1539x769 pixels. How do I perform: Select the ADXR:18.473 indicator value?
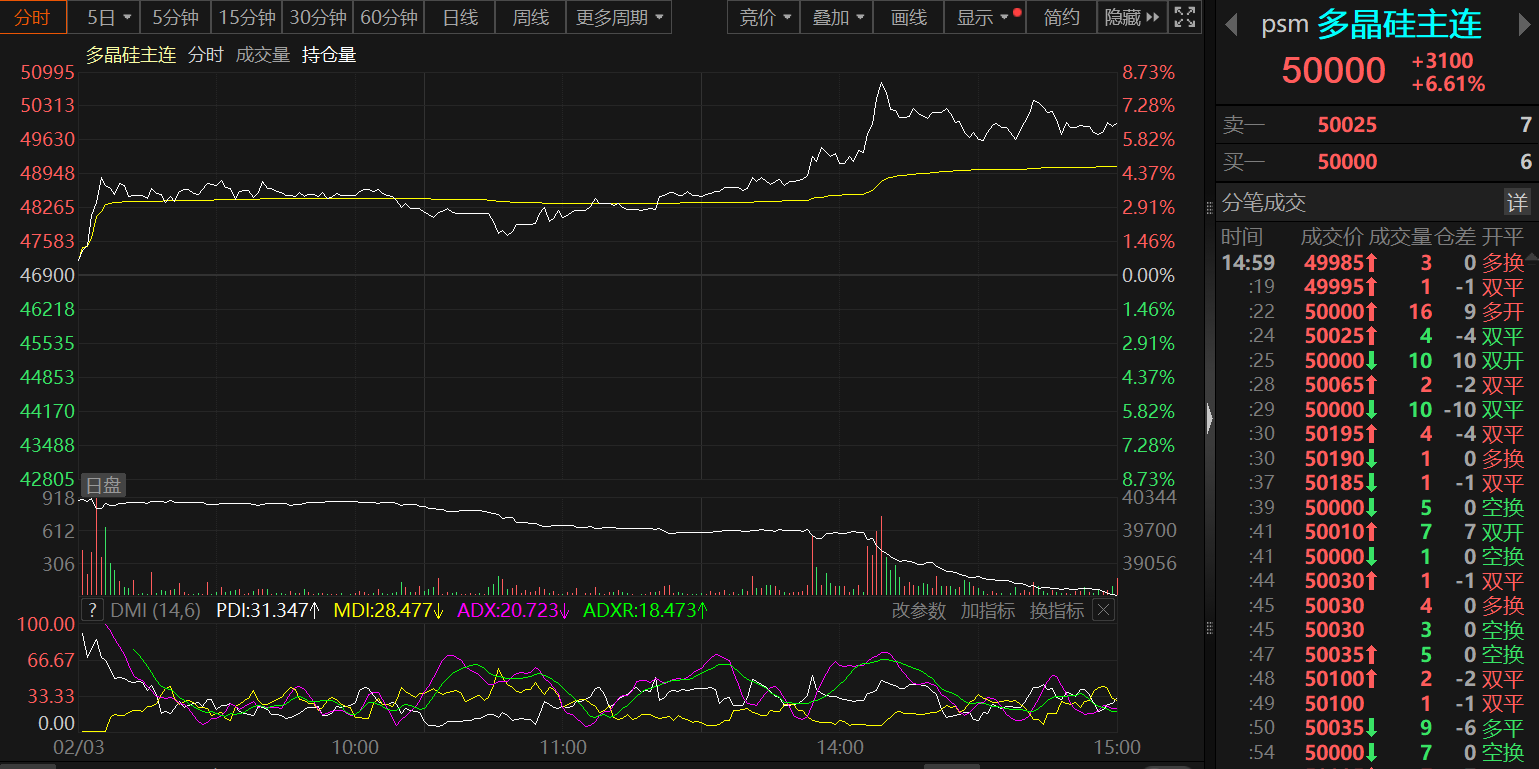[x=647, y=610]
